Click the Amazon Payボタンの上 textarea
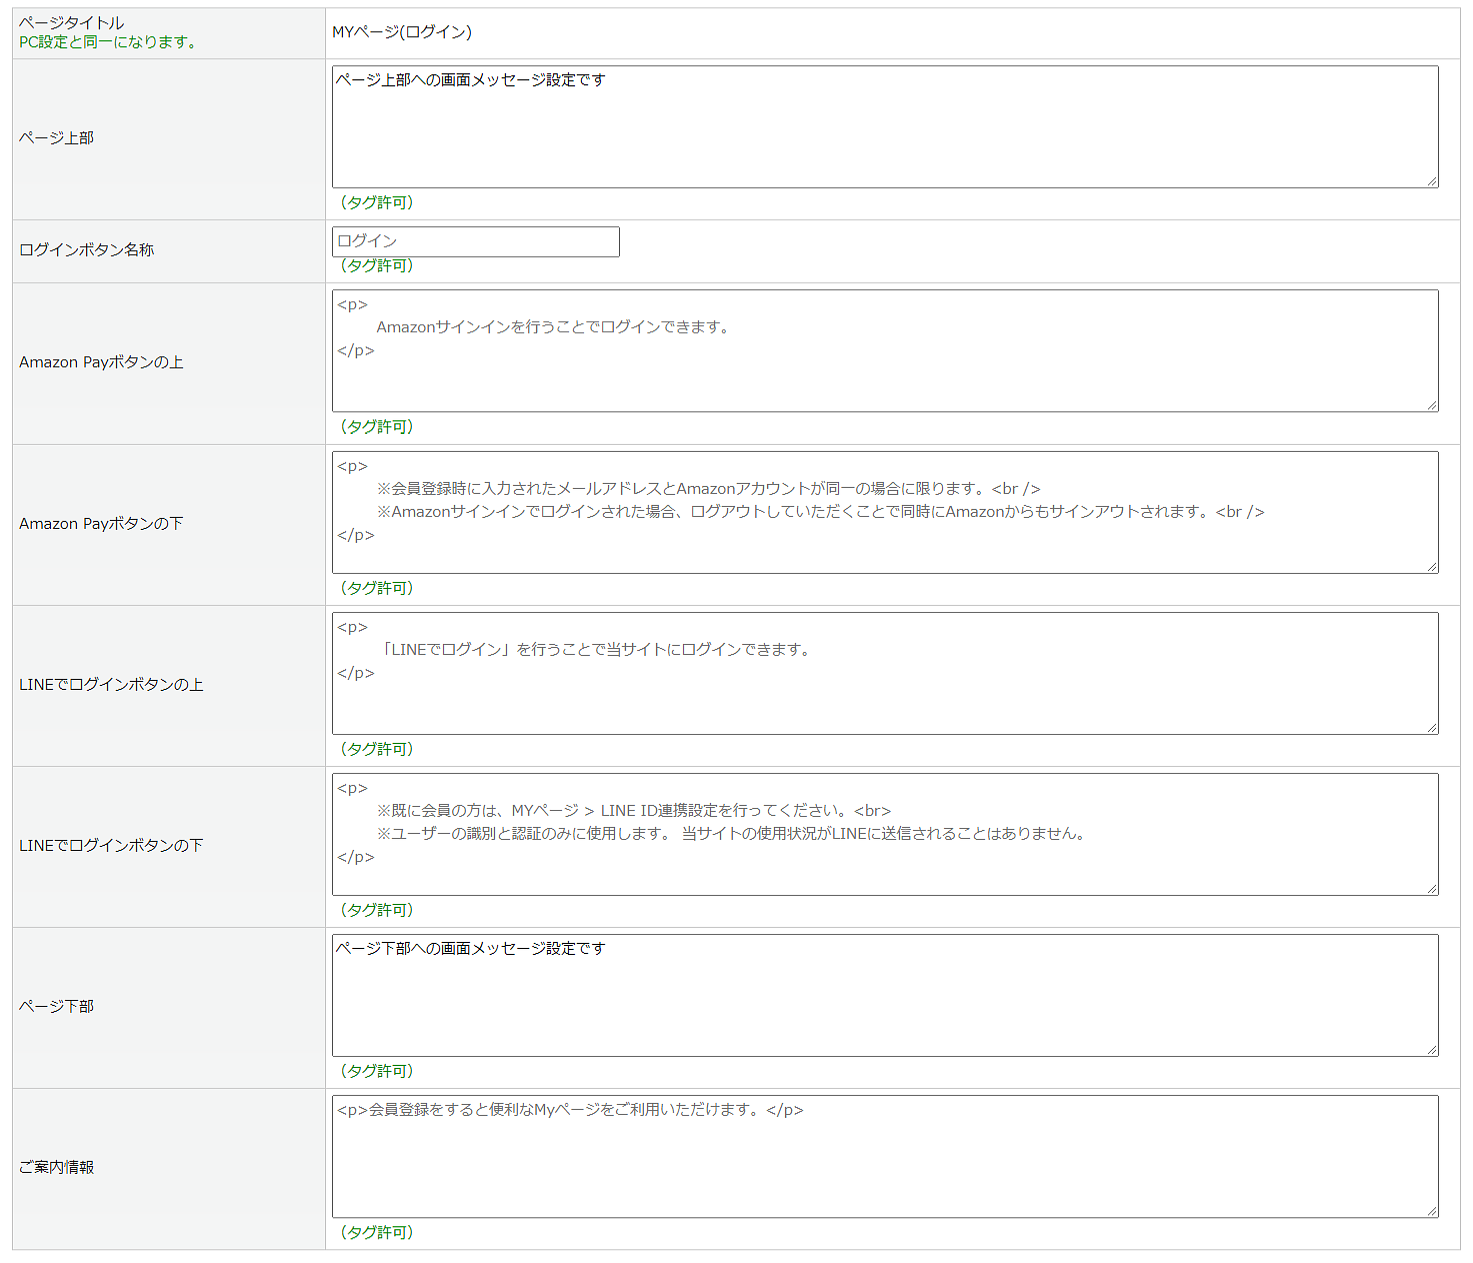 click(885, 351)
